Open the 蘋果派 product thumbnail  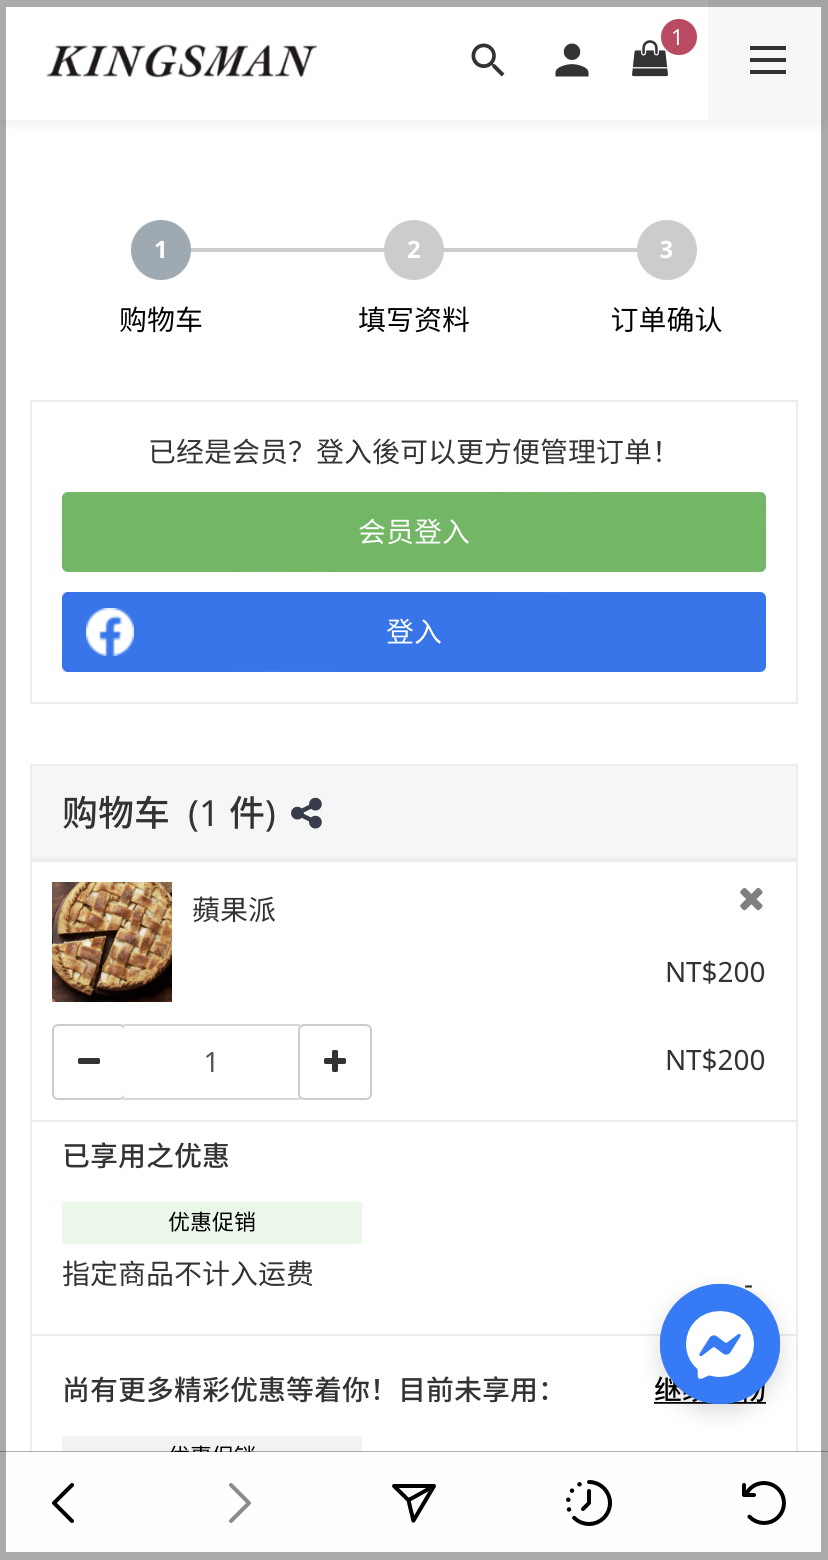click(x=112, y=942)
